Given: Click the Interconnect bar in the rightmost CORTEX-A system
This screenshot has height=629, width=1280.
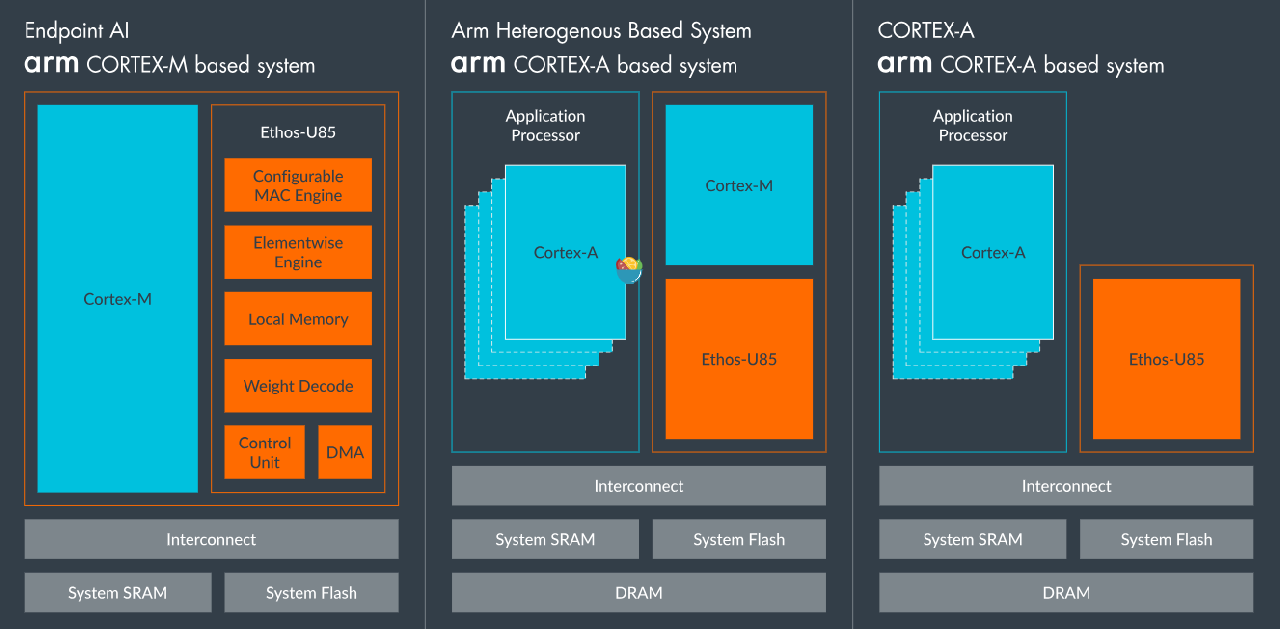Looking at the screenshot, I should point(1066,486).
